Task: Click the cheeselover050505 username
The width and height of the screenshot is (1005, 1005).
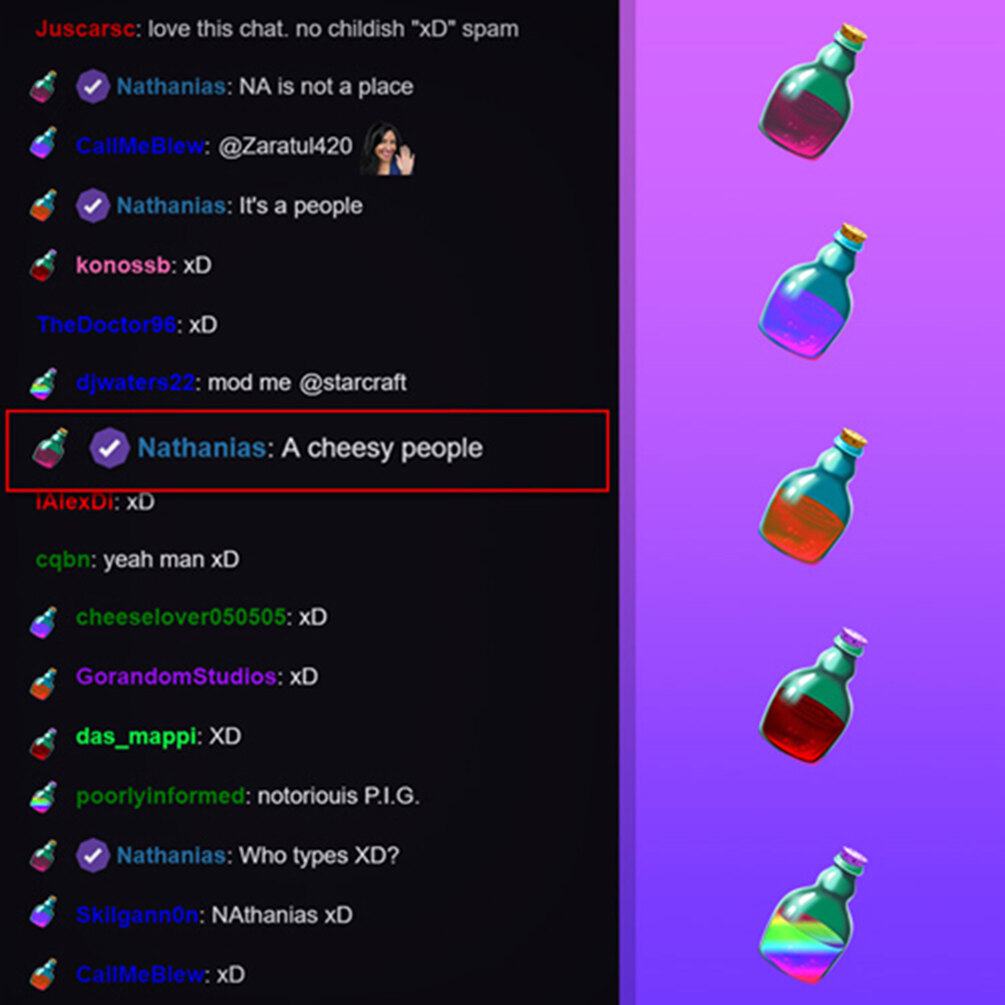Action: coord(181,617)
